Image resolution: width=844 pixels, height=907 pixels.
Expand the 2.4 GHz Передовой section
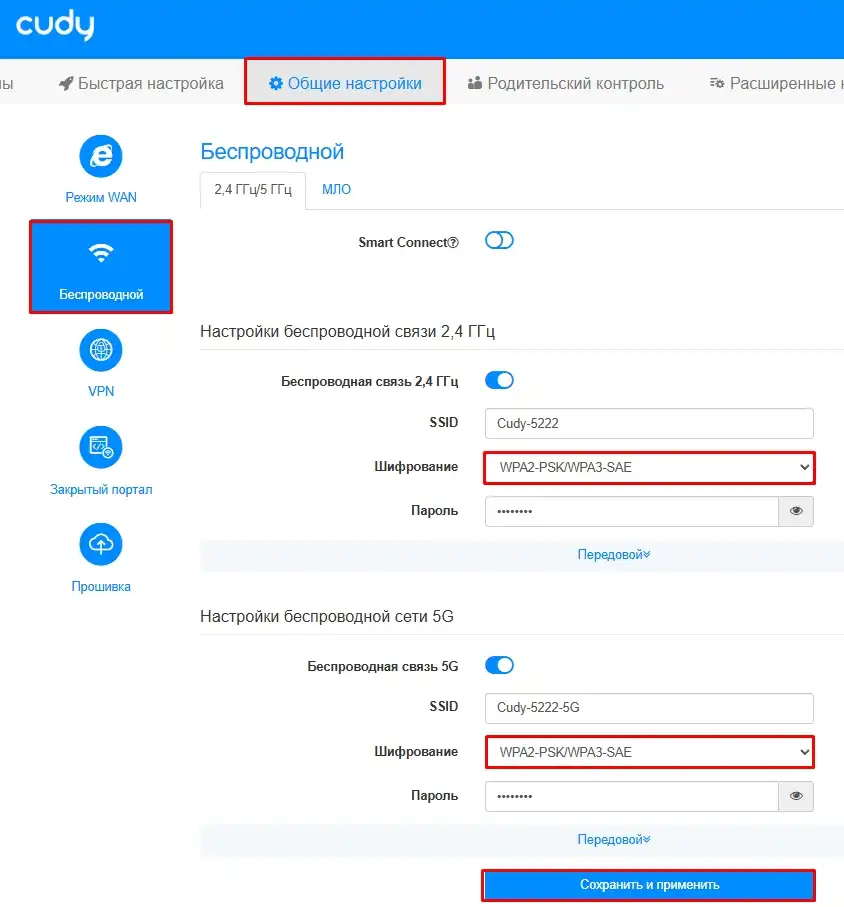[x=614, y=555]
